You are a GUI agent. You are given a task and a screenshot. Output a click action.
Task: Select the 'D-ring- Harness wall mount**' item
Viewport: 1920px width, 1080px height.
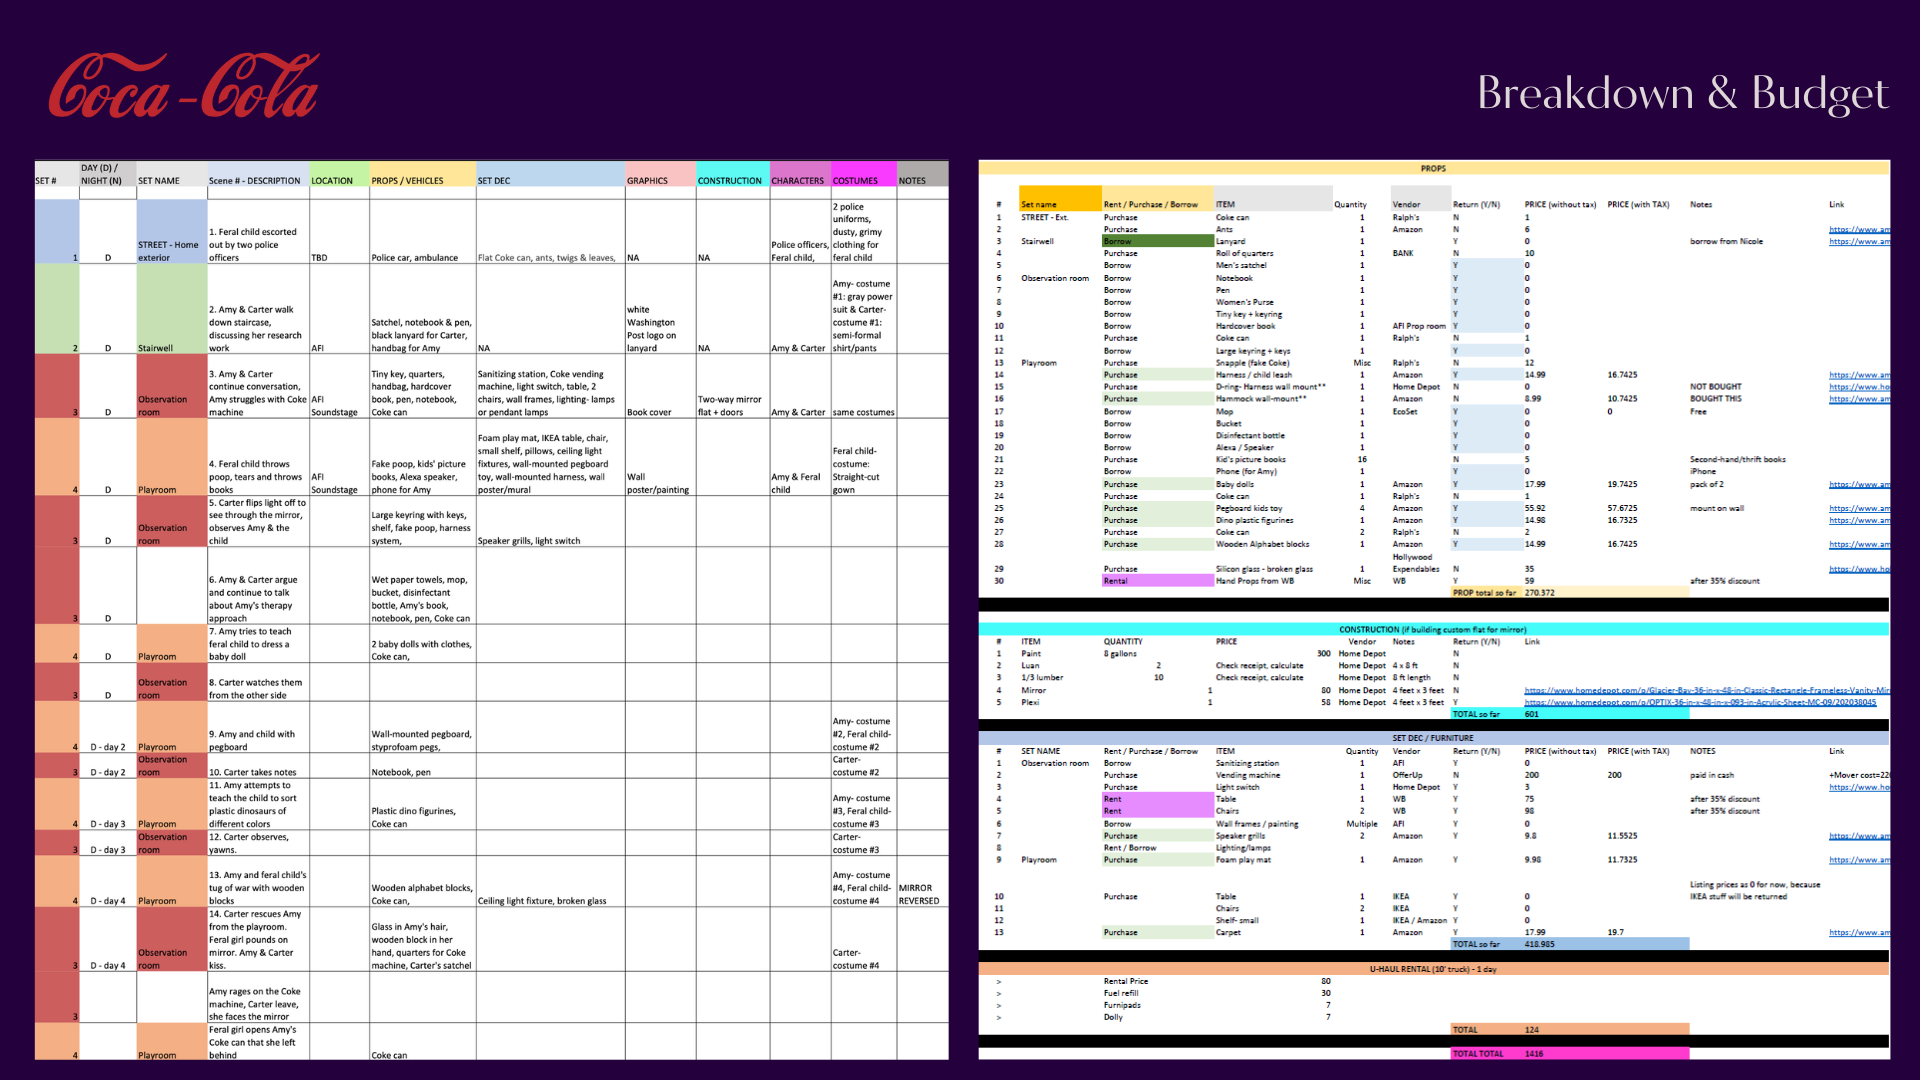1270,387
